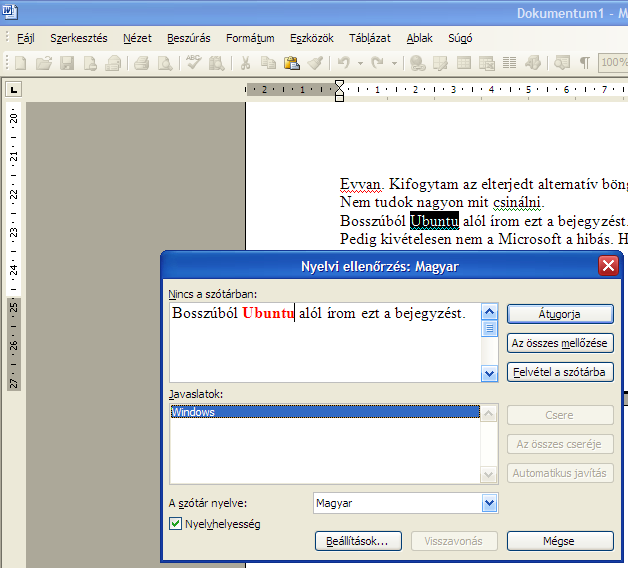Close the Nyelvi ellenőrzés dialog
628x568 pixels.
pos(608,265)
